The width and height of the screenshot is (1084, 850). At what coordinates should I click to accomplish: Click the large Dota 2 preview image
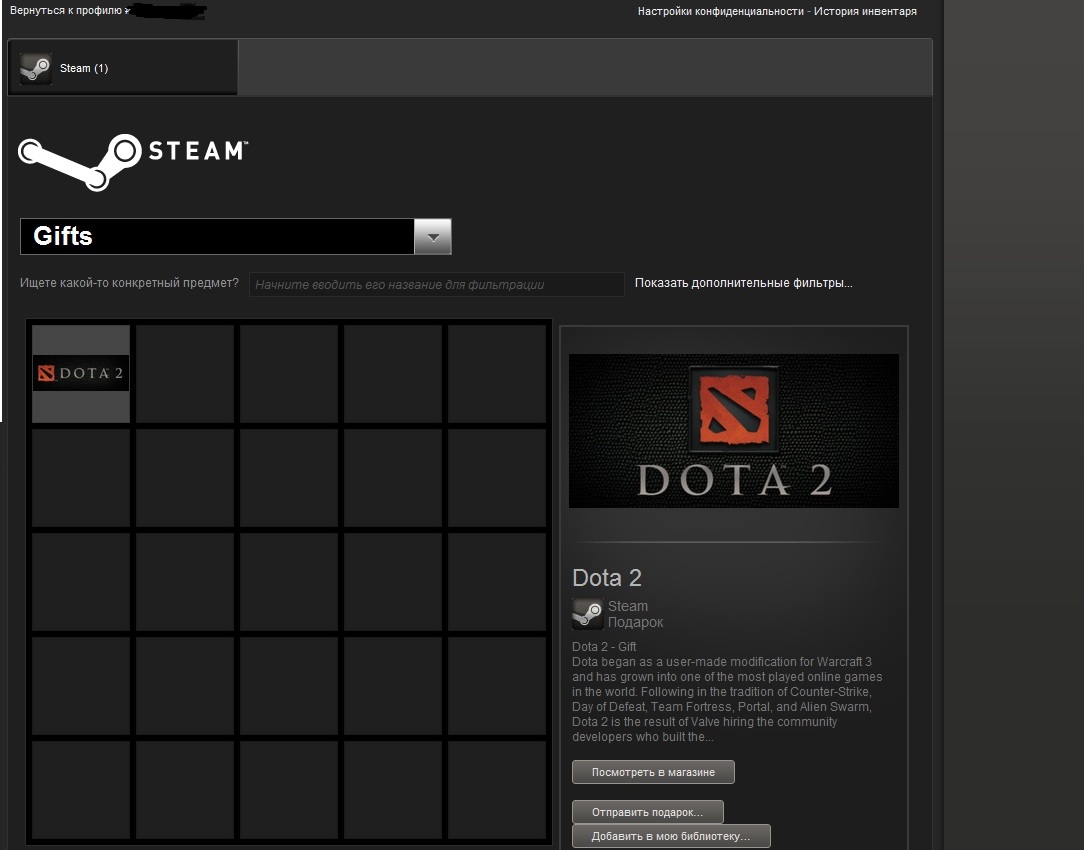(733, 431)
